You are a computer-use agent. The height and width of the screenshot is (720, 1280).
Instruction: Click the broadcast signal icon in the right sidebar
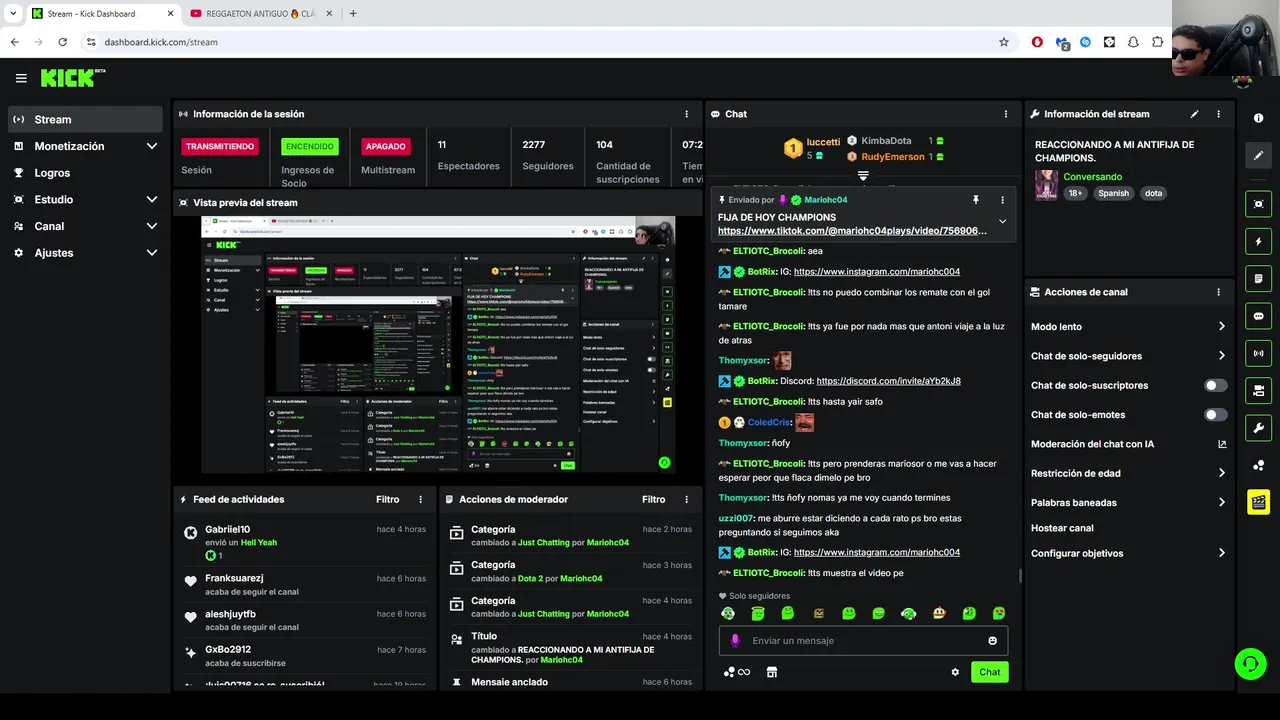pos(1258,353)
